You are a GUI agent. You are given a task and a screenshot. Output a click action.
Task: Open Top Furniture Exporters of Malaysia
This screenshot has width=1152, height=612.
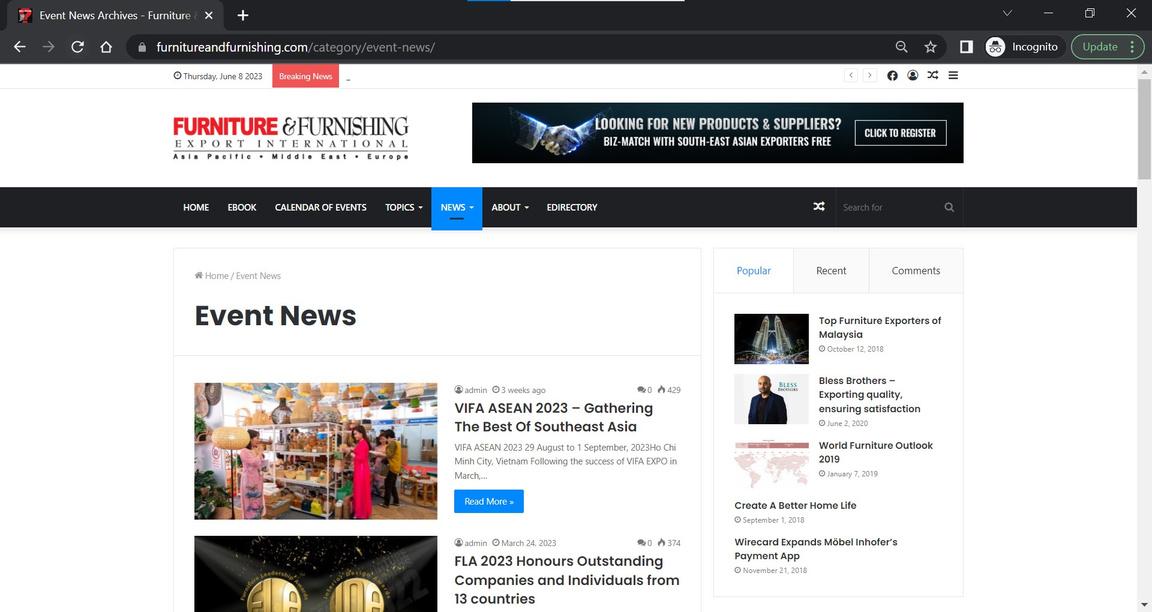pyautogui.click(x=879, y=327)
